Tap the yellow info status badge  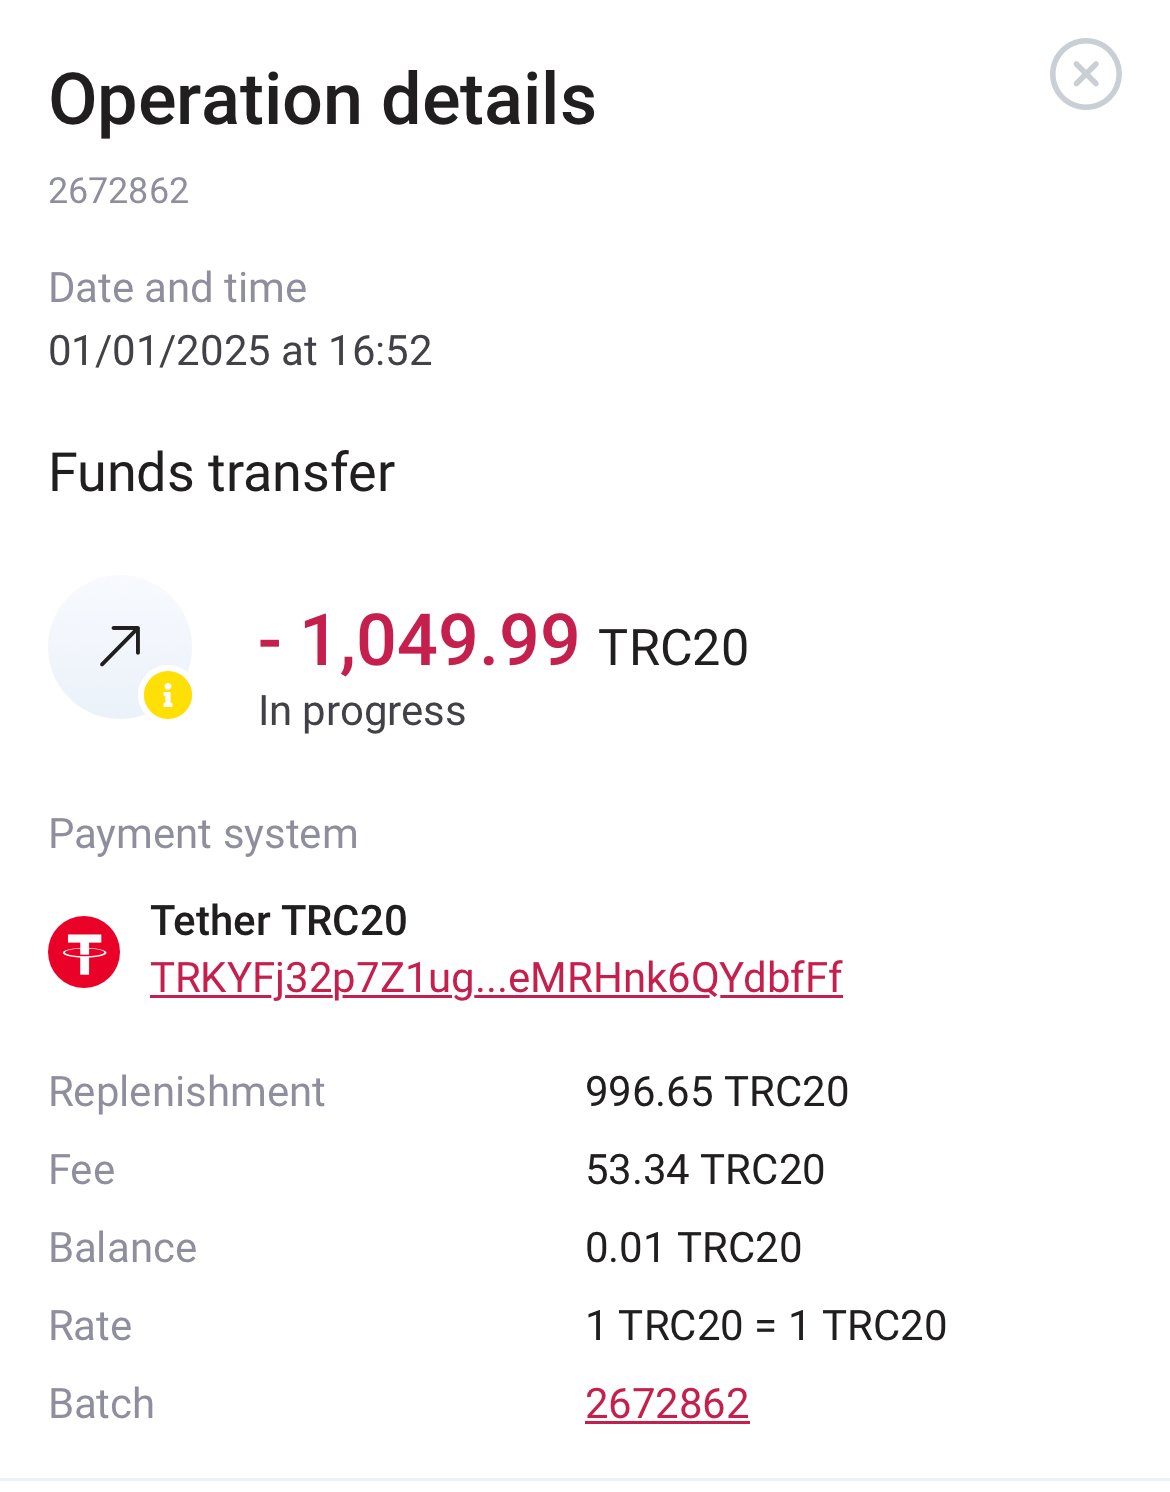[x=168, y=695]
